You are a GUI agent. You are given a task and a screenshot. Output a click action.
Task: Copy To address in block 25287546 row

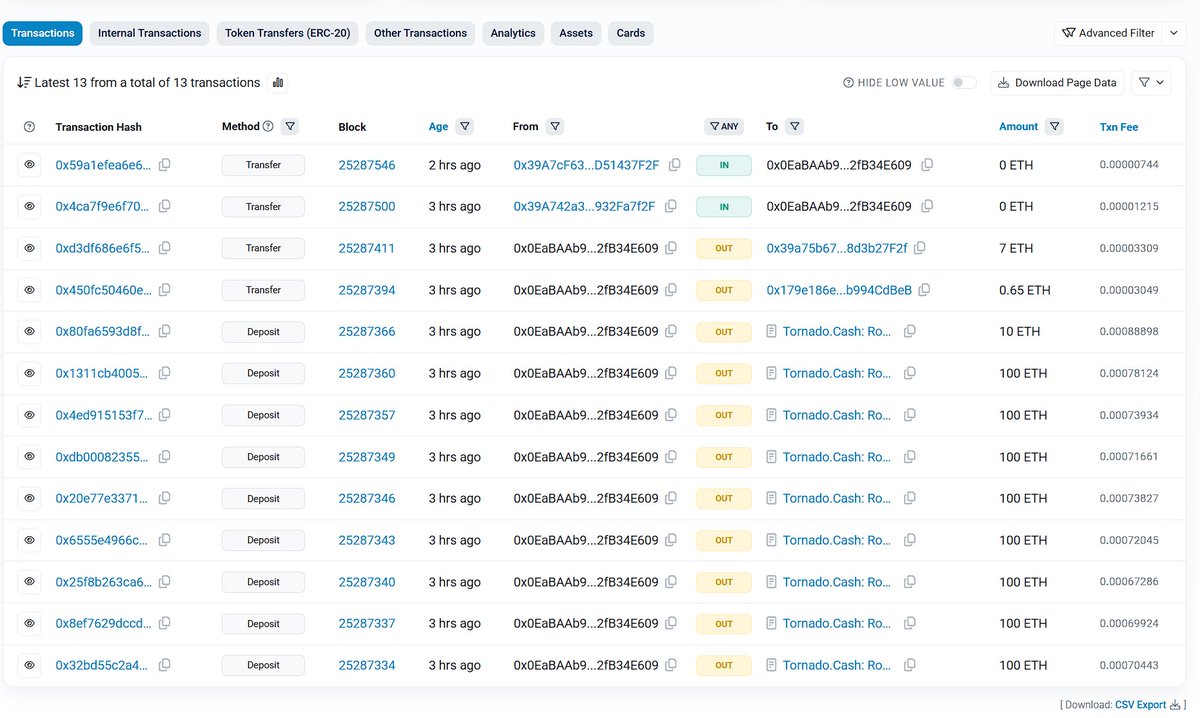point(927,165)
